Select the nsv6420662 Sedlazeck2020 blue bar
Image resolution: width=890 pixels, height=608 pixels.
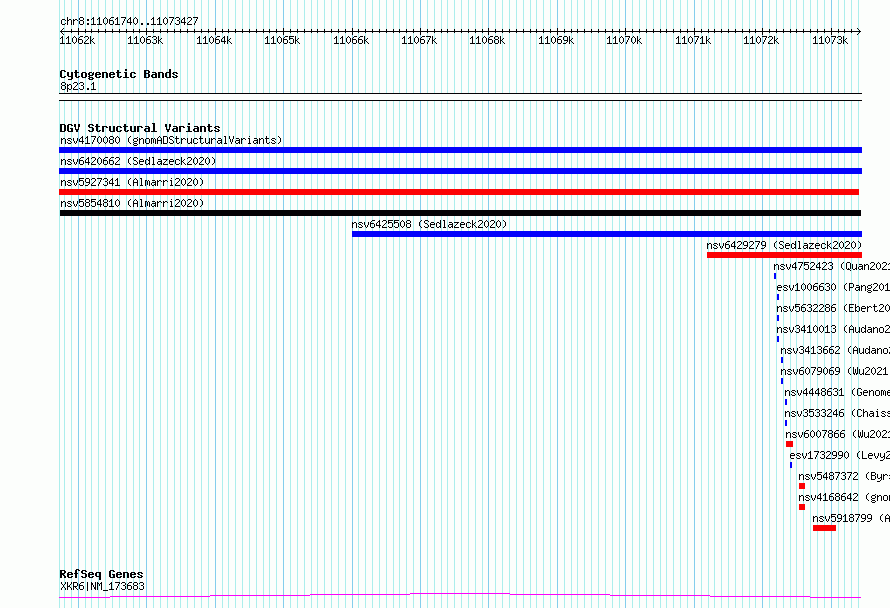click(460, 171)
